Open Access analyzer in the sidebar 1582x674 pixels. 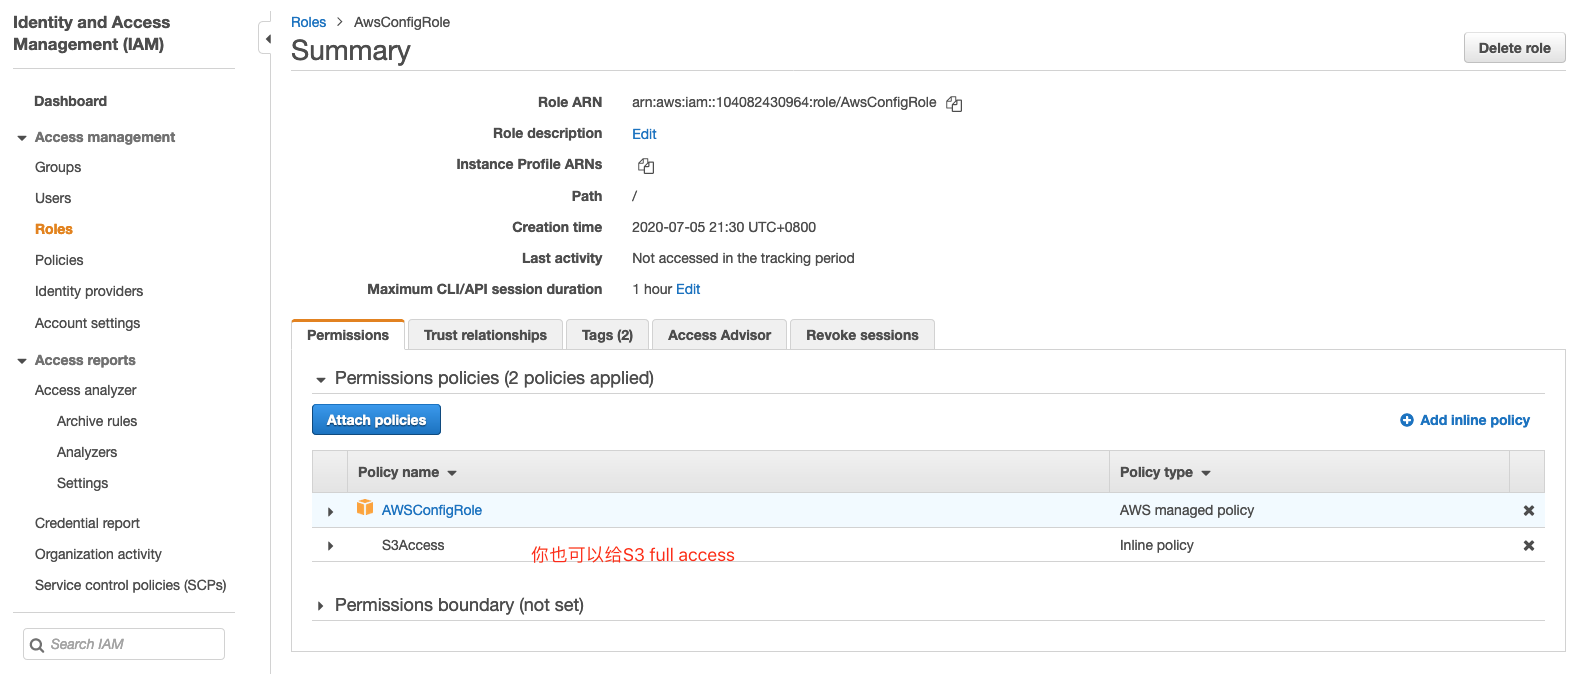click(86, 390)
